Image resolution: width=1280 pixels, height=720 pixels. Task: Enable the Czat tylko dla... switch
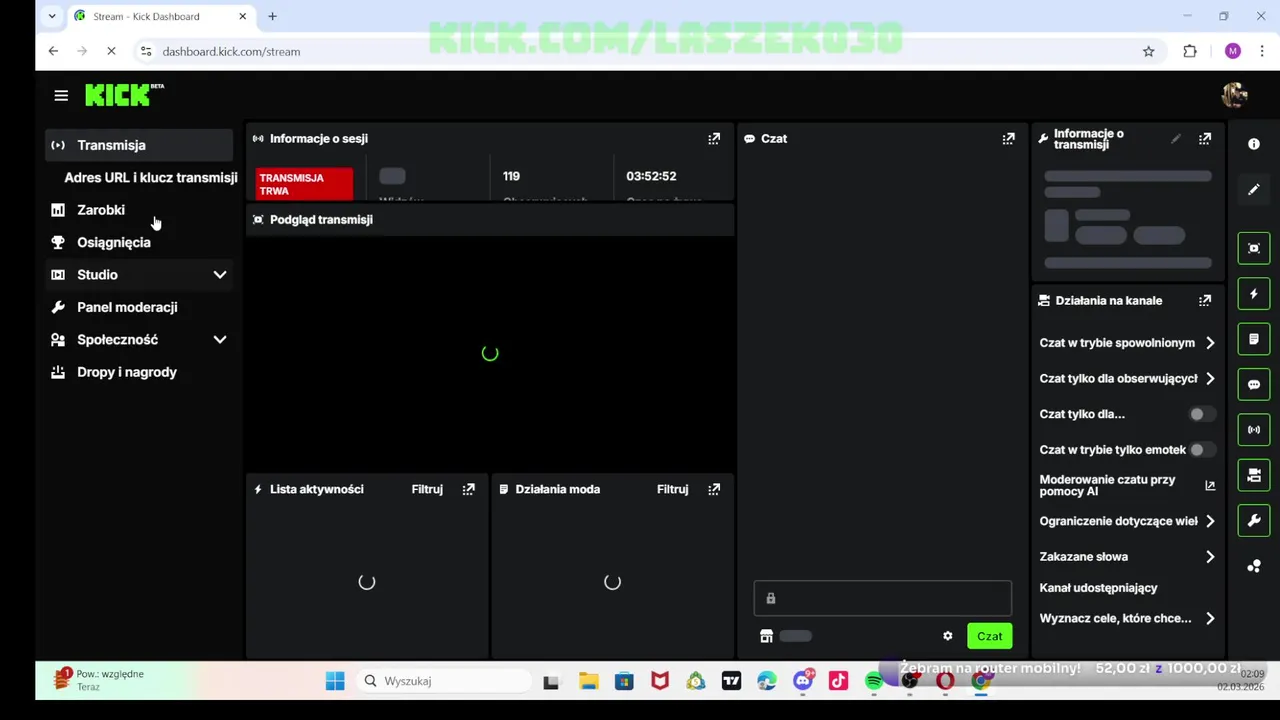click(1201, 414)
